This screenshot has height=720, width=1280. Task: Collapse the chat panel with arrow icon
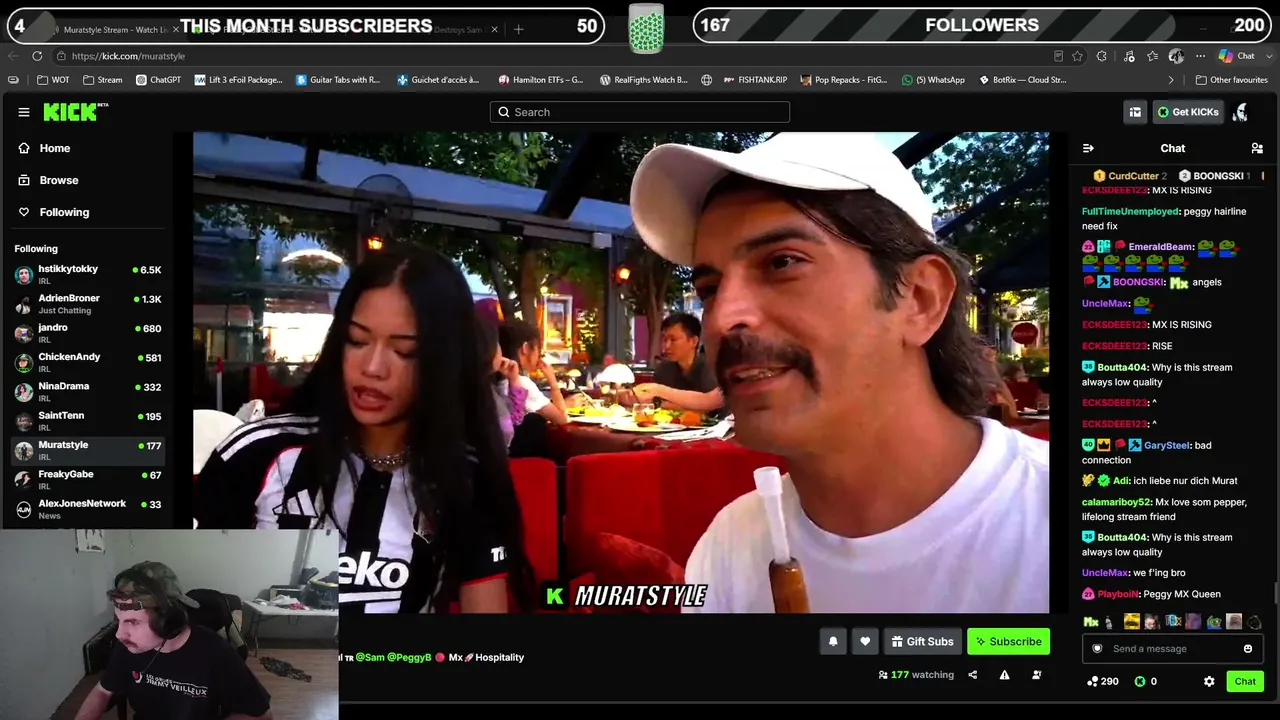1088,148
